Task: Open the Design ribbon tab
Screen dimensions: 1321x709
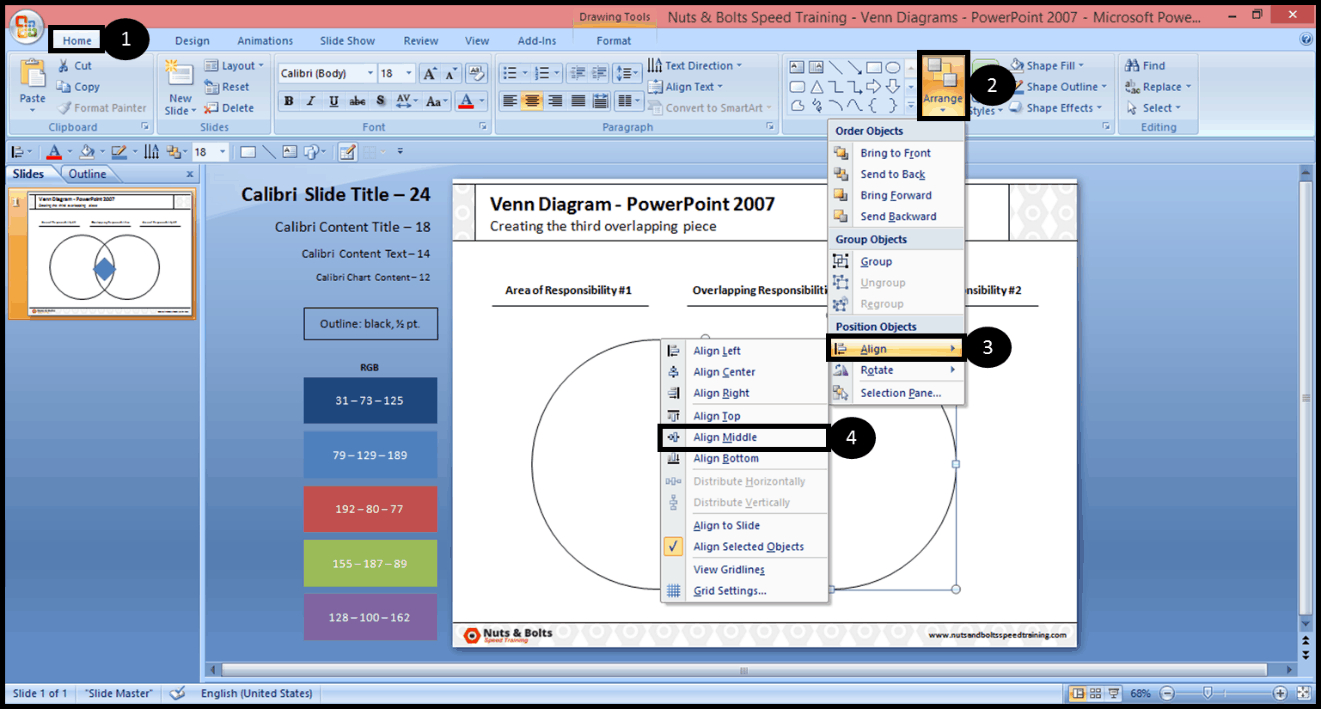Action: point(192,41)
